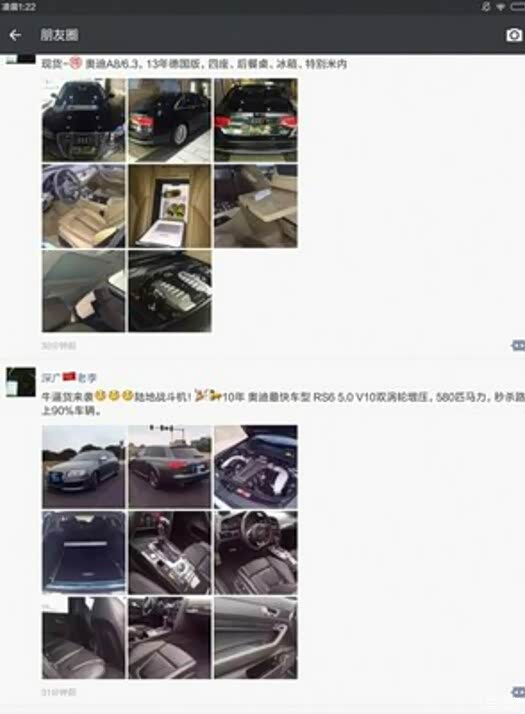Image resolution: width=525 pixels, height=714 pixels.
Task: Open the RS6 front exterior photo
Action: point(83,467)
